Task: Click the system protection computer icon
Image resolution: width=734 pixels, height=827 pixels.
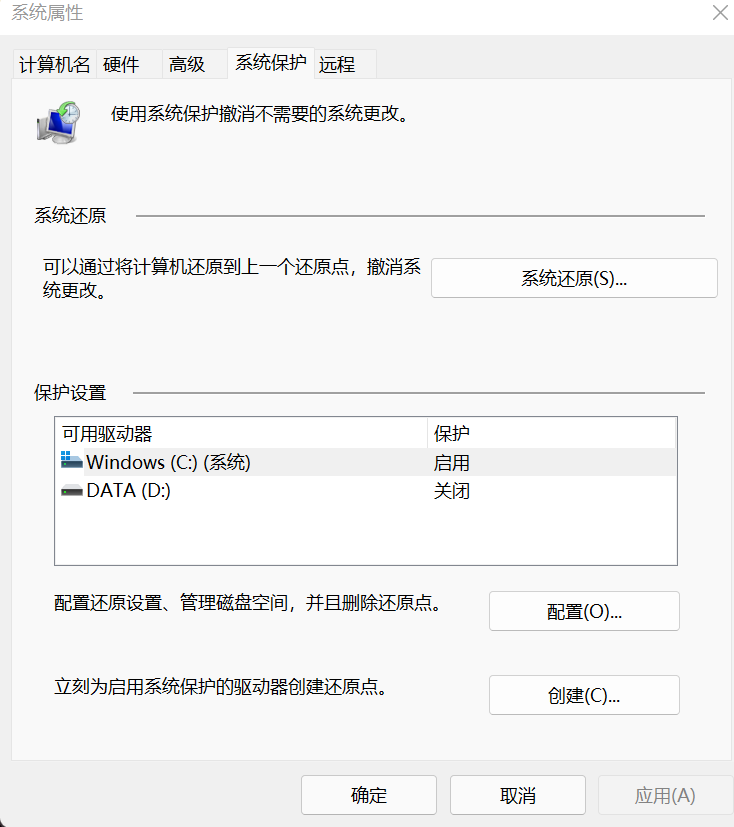Action: pos(59,122)
